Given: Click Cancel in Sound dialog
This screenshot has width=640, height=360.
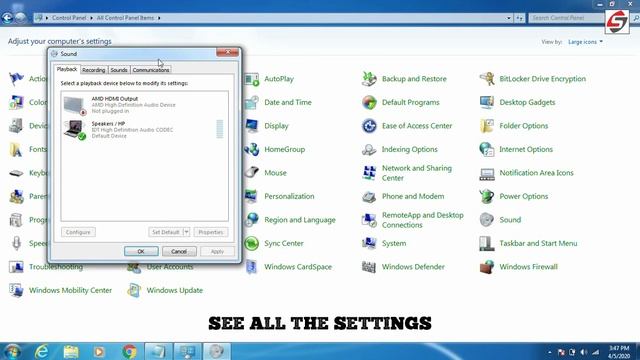Looking at the screenshot, I should [x=179, y=251].
